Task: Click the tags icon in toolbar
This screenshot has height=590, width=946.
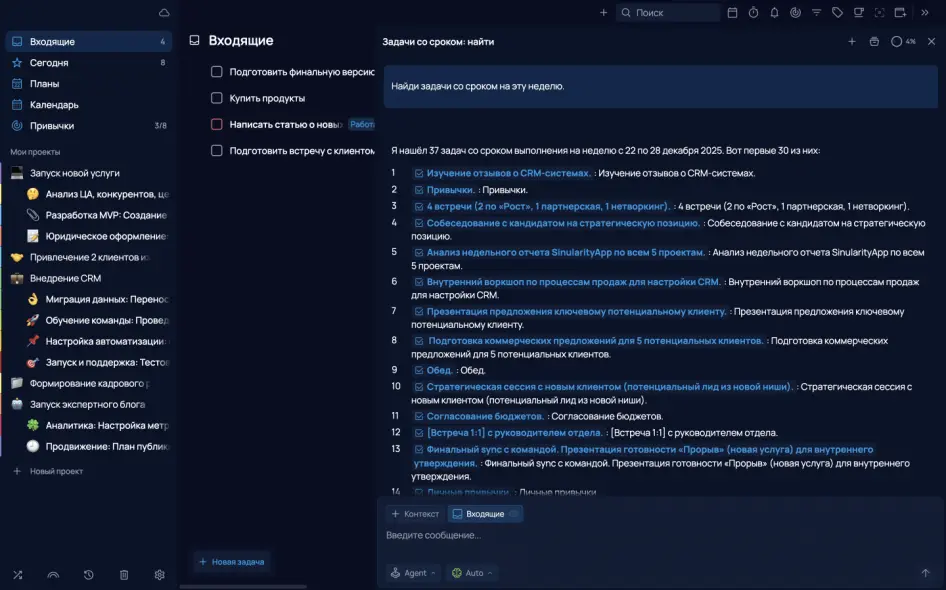Action: click(837, 13)
